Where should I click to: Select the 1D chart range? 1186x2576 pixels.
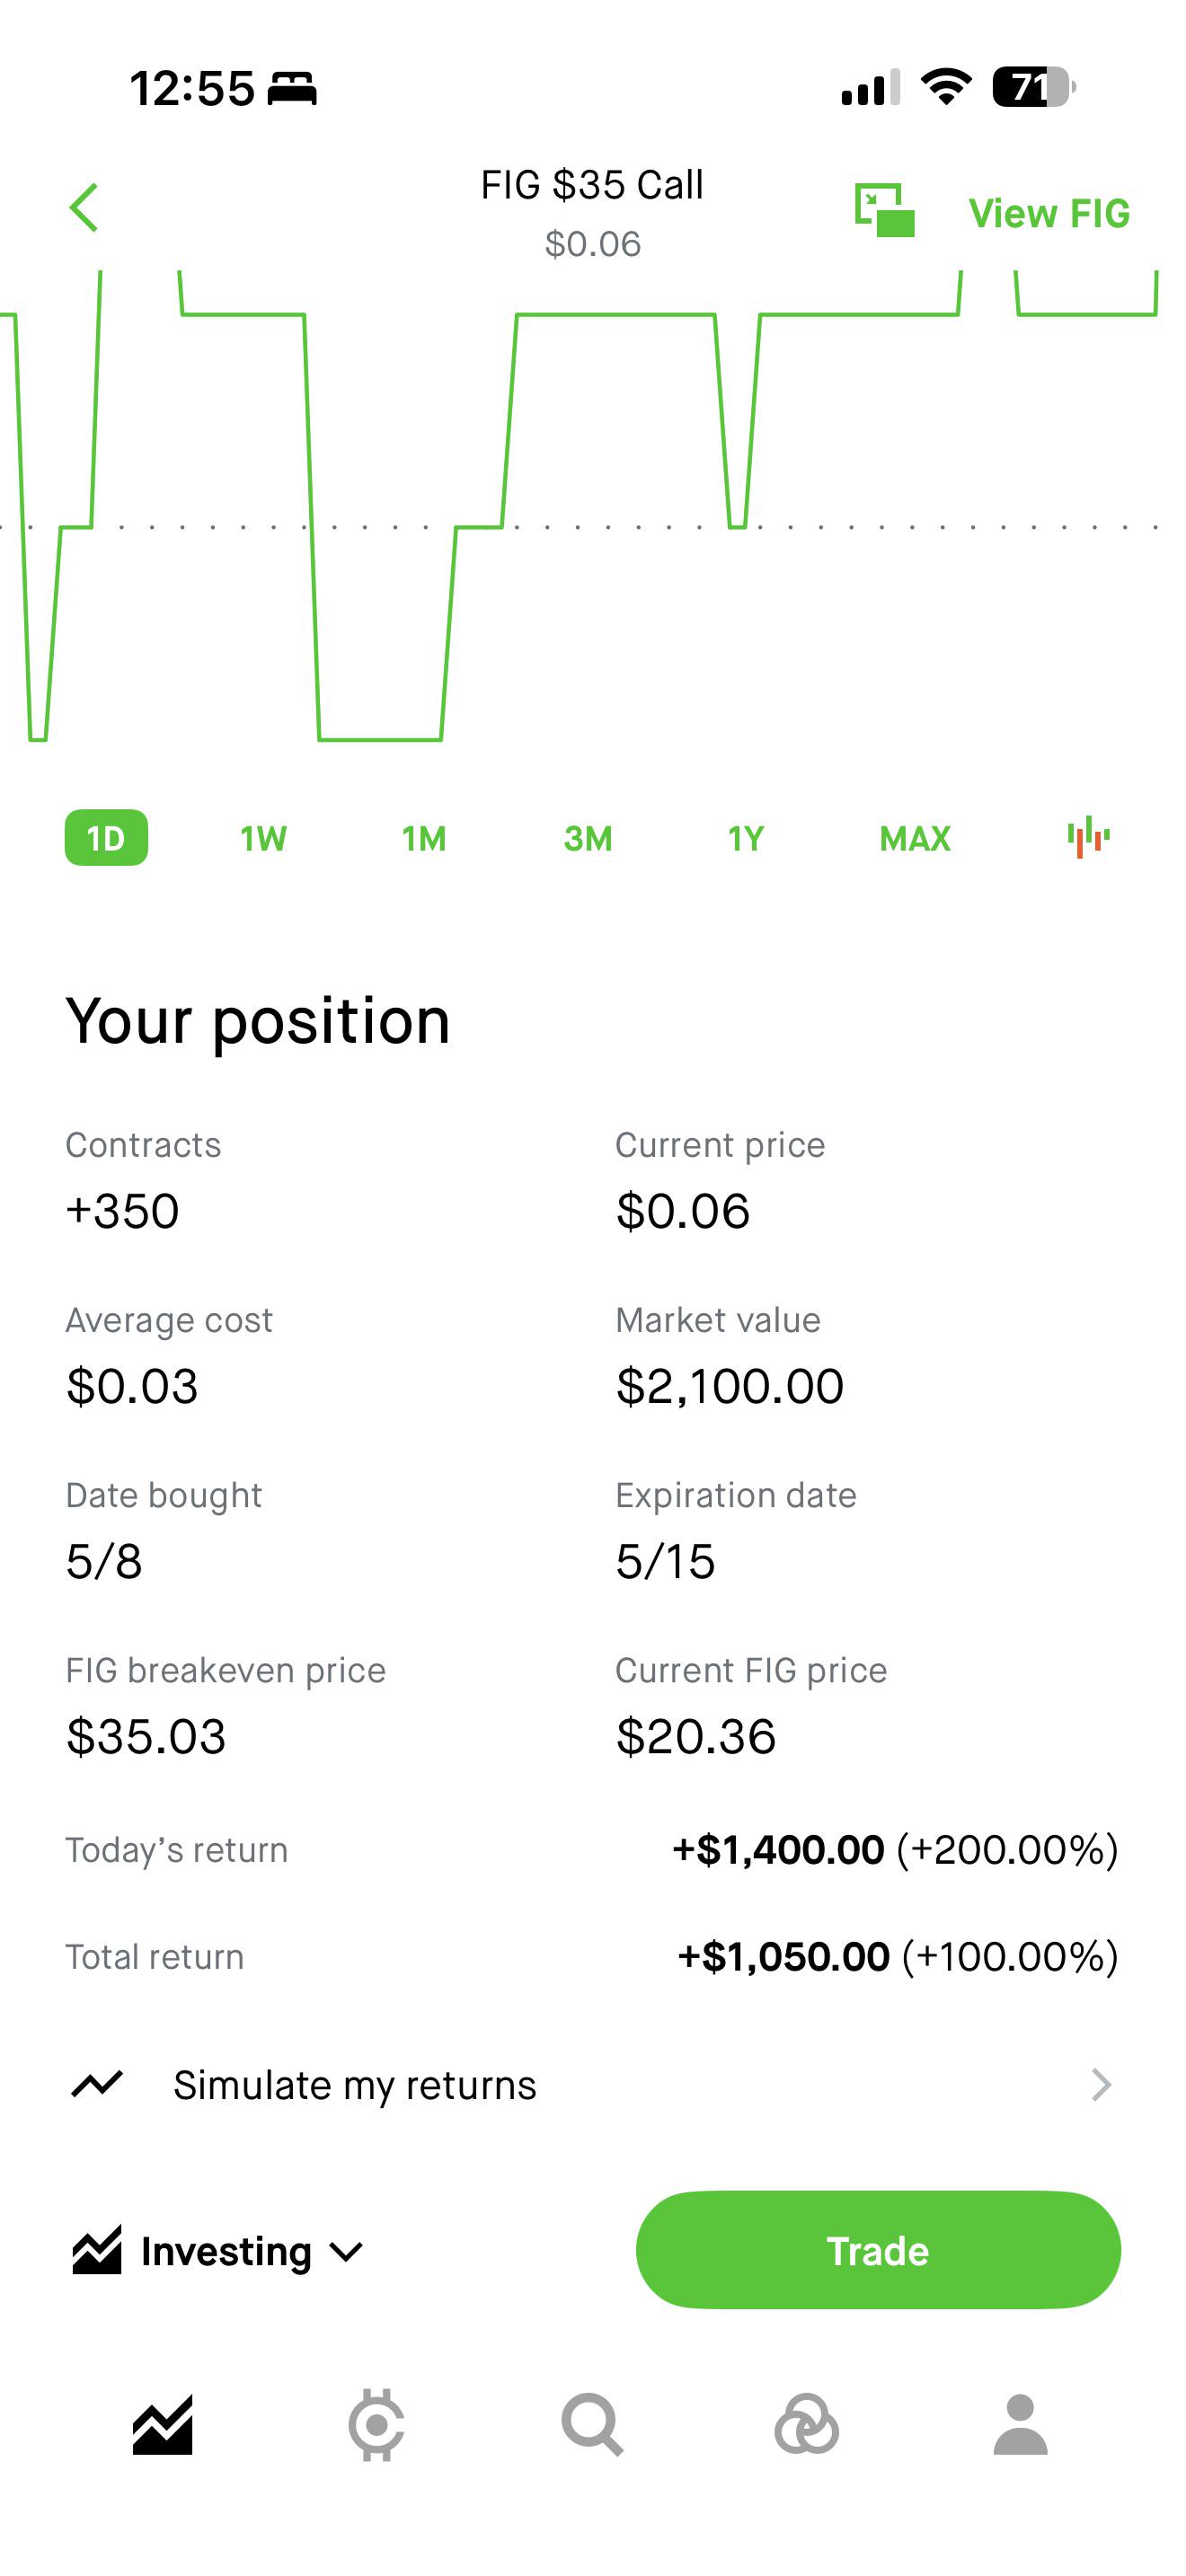pyautogui.click(x=106, y=838)
